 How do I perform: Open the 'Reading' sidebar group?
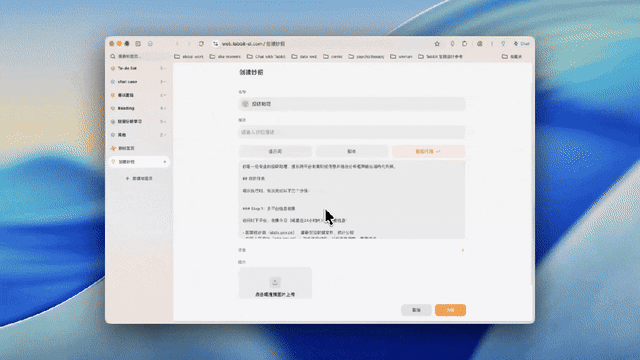click(139, 108)
